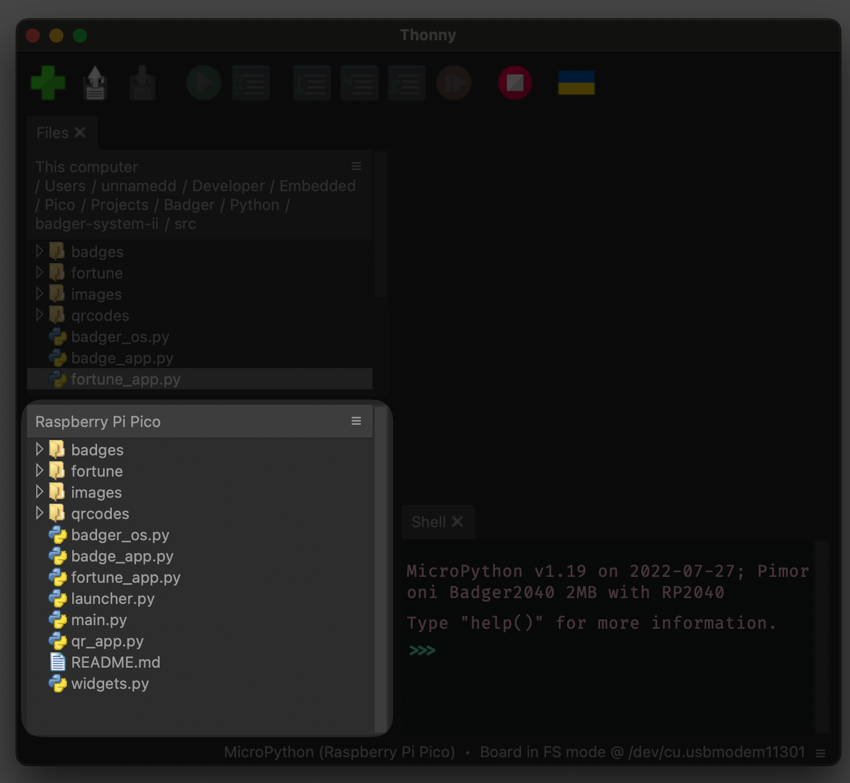Screen dimensions: 850x783
Task: Click the Shell prompt input line
Action: pyautogui.click(x=607, y=650)
